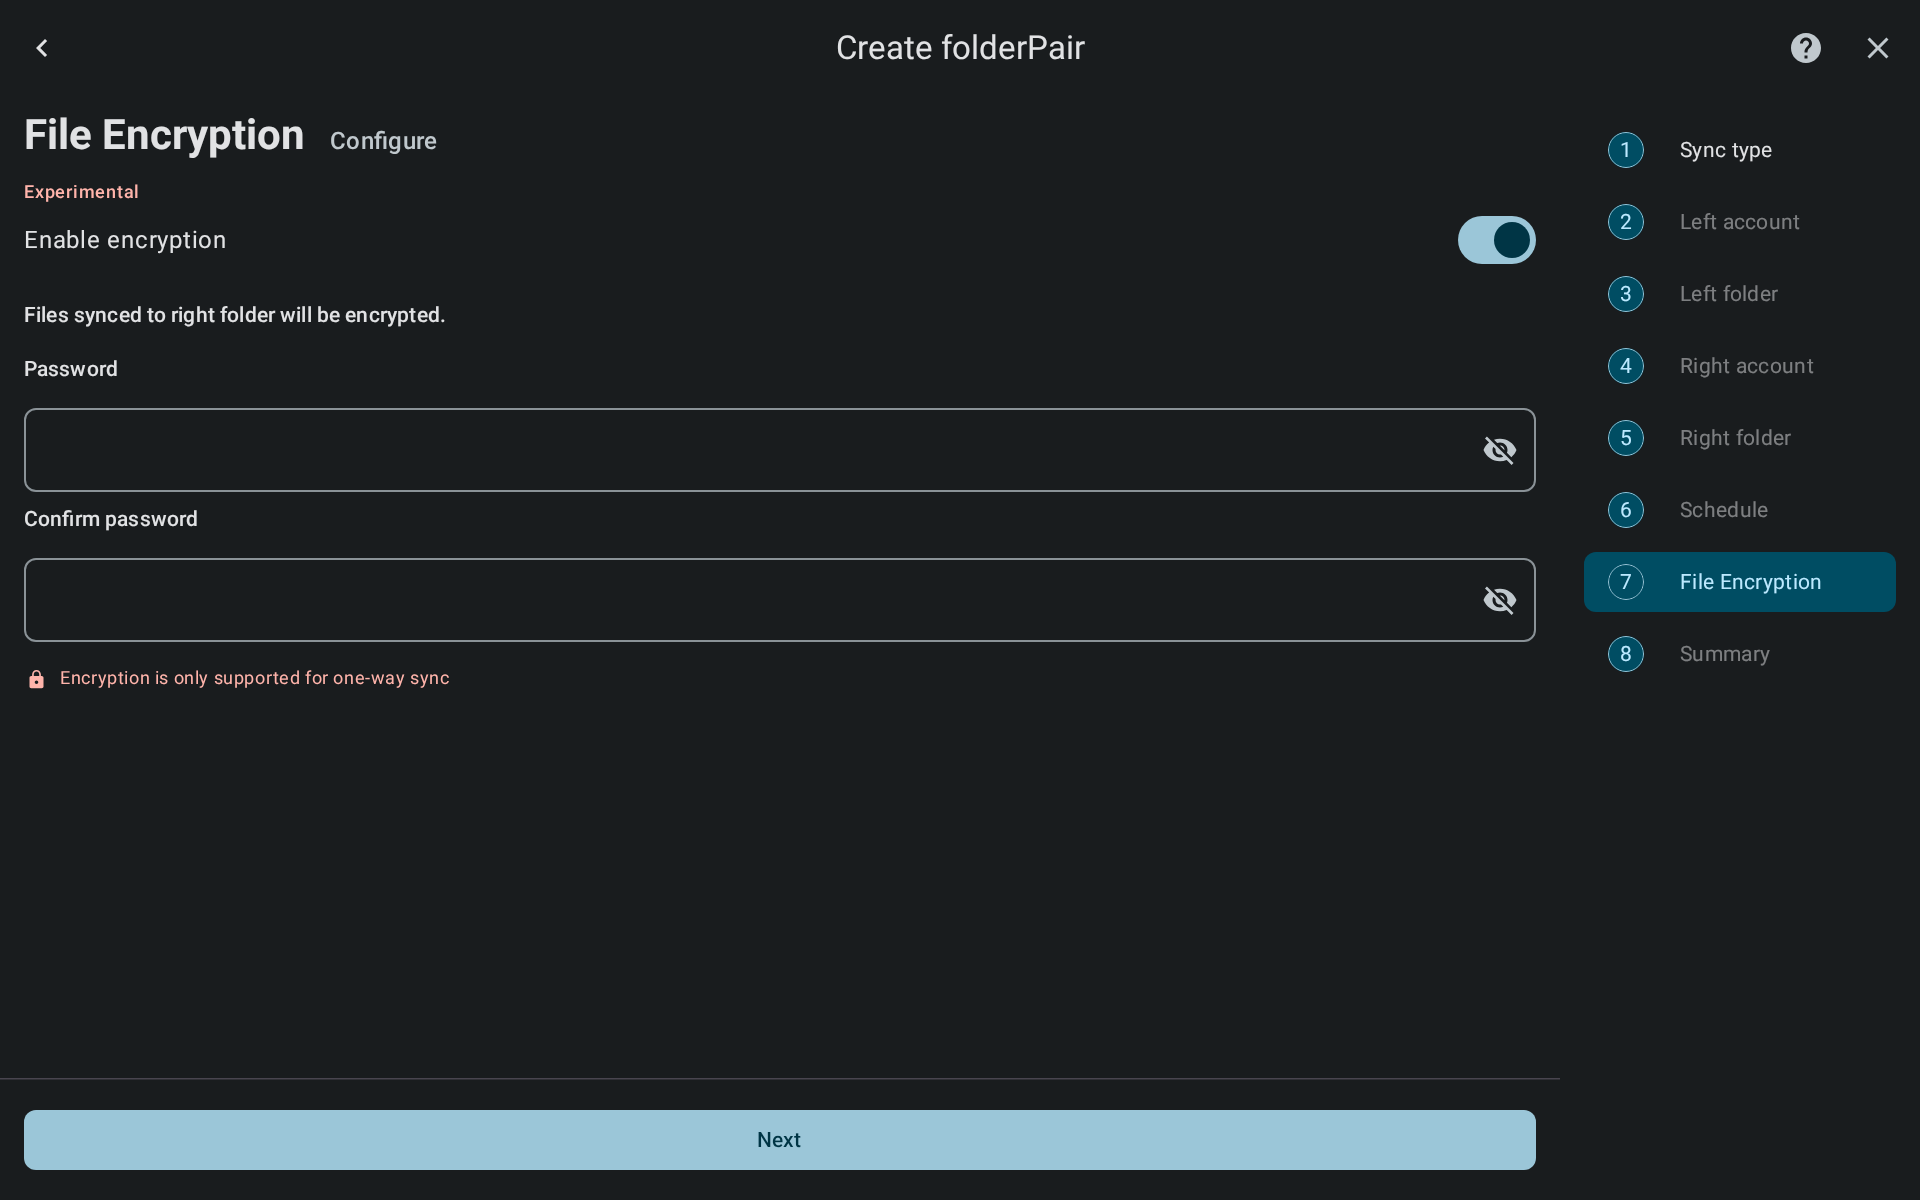Open step 3 Left folder
The width and height of the screenshot is (1920, 1200).
[1739, 294]
